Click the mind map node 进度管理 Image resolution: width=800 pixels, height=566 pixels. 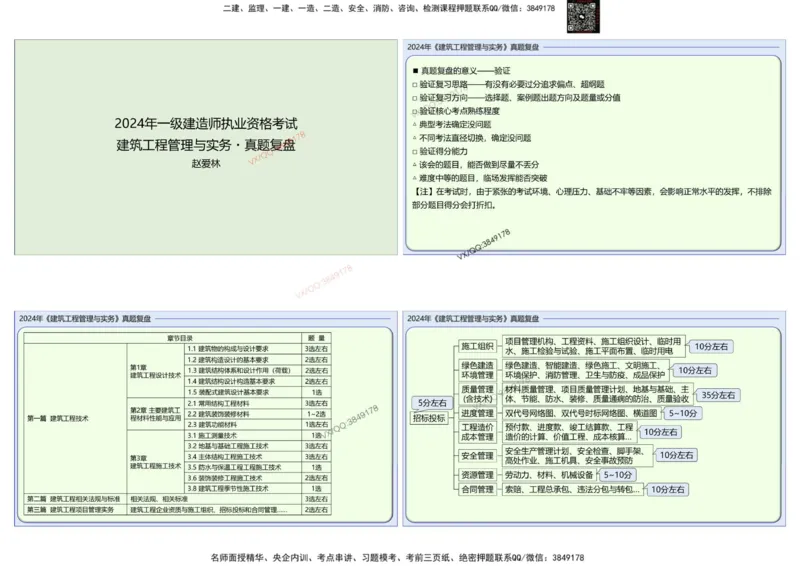[x=477, y=413]
